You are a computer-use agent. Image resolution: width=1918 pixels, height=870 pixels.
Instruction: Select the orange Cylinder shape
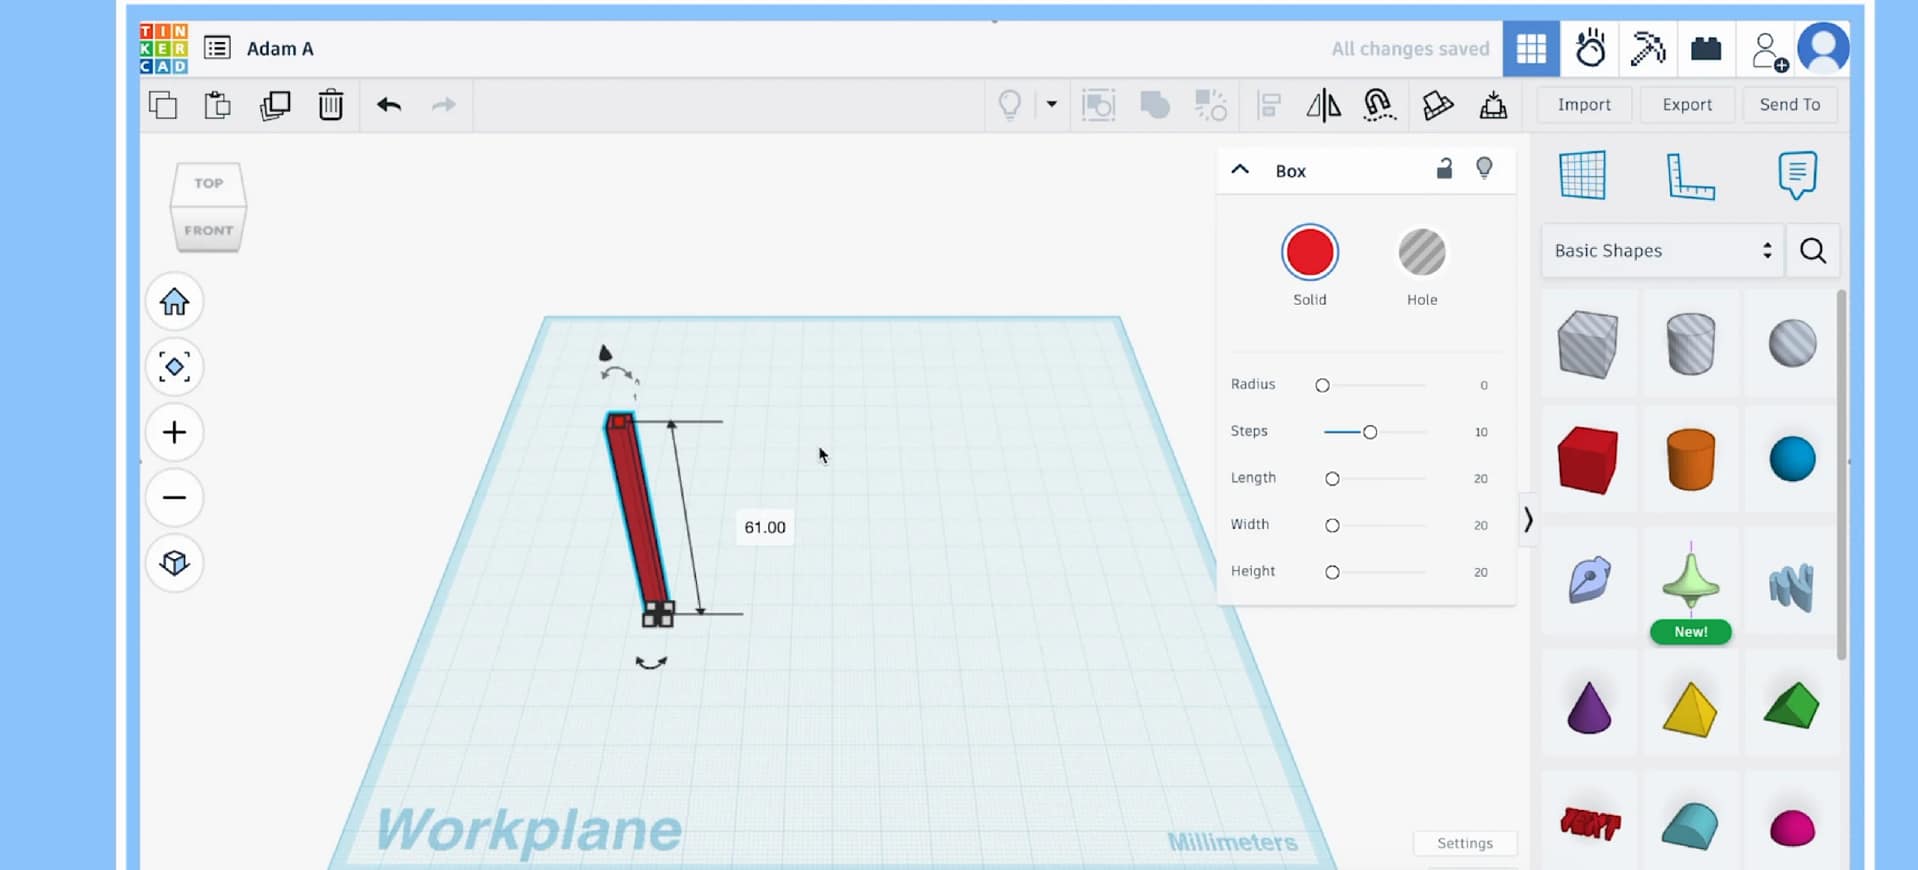pos(1691,459)
